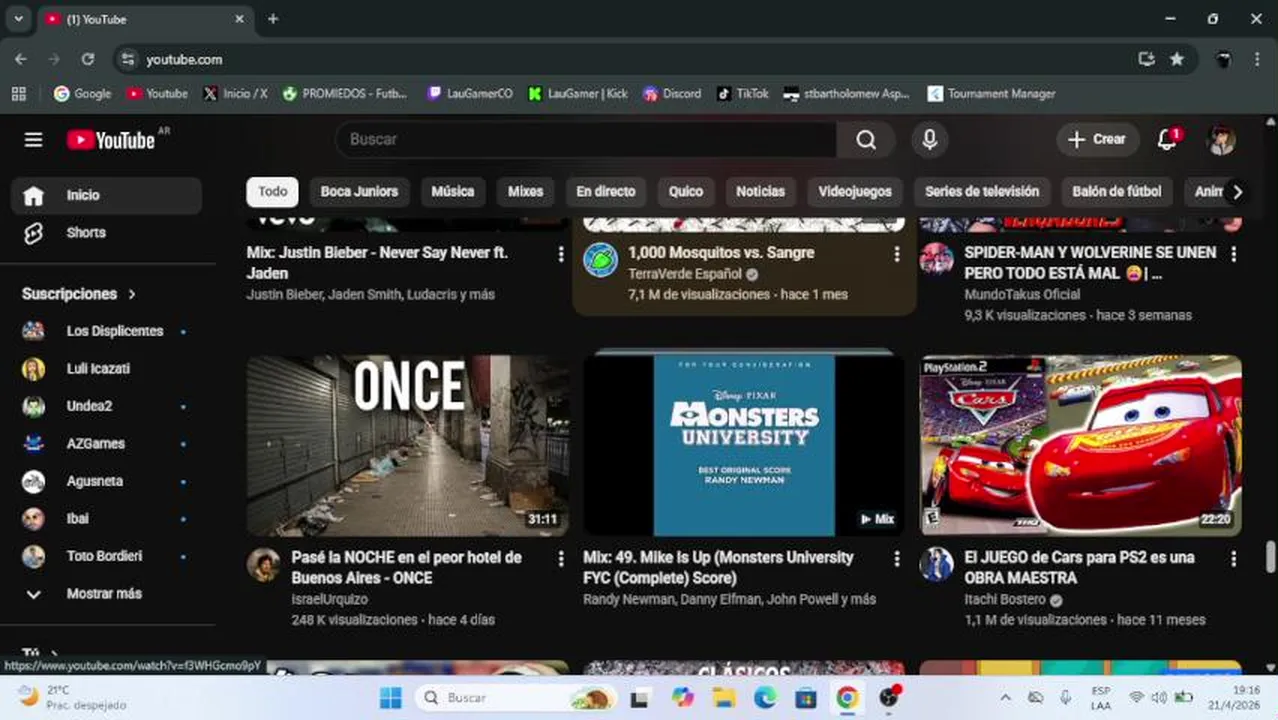The image size is (1278, 720).
Task: Go to Inicio in sidebar
Action: (106, 195)
